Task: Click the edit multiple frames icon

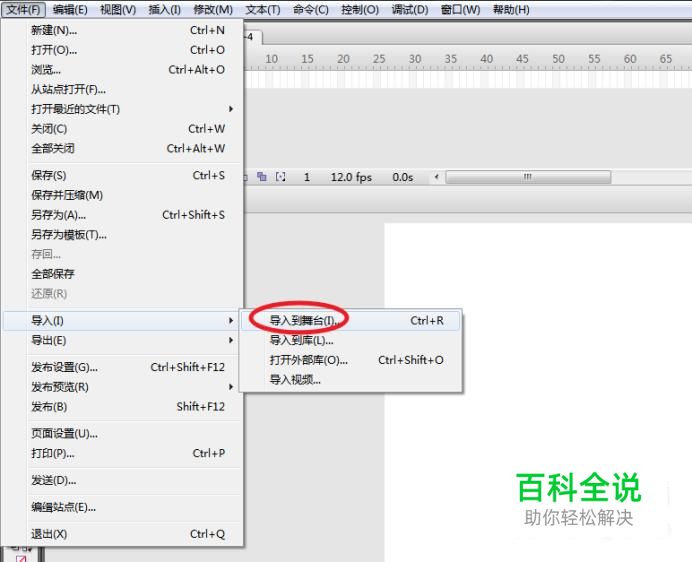Action: click(x=262, y=177)
